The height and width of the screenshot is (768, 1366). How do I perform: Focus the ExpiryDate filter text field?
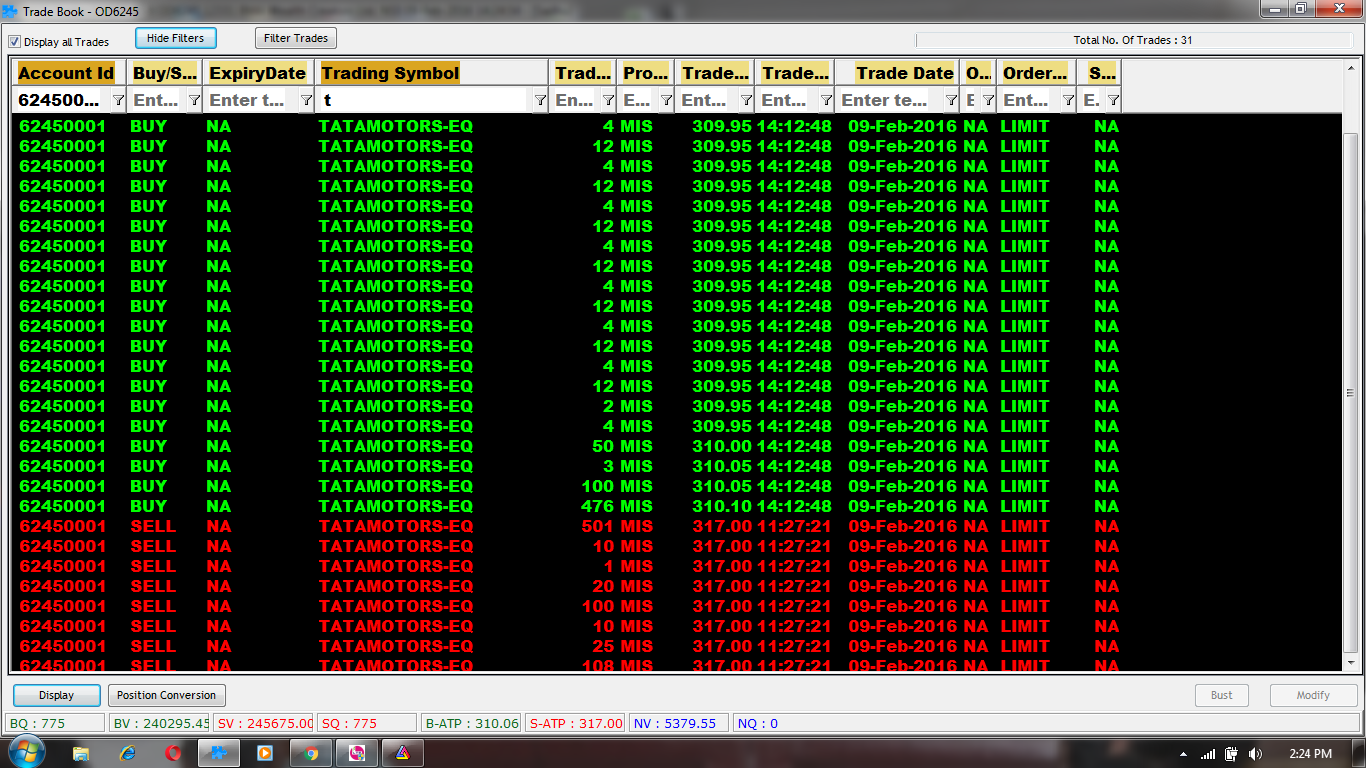[x=250, y=100]
